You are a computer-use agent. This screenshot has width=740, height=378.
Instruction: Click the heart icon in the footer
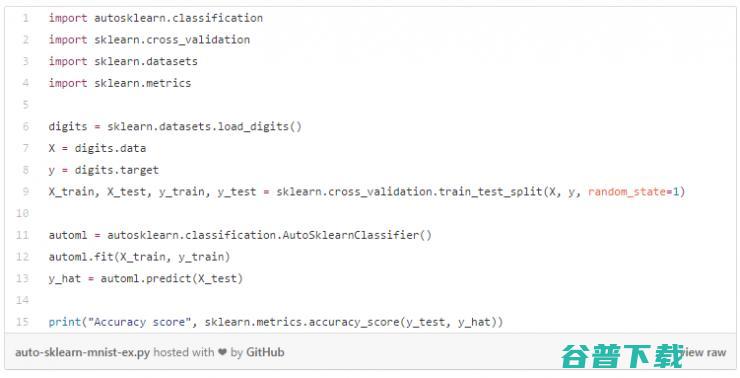pyautogui.click(x=222, y=353)
